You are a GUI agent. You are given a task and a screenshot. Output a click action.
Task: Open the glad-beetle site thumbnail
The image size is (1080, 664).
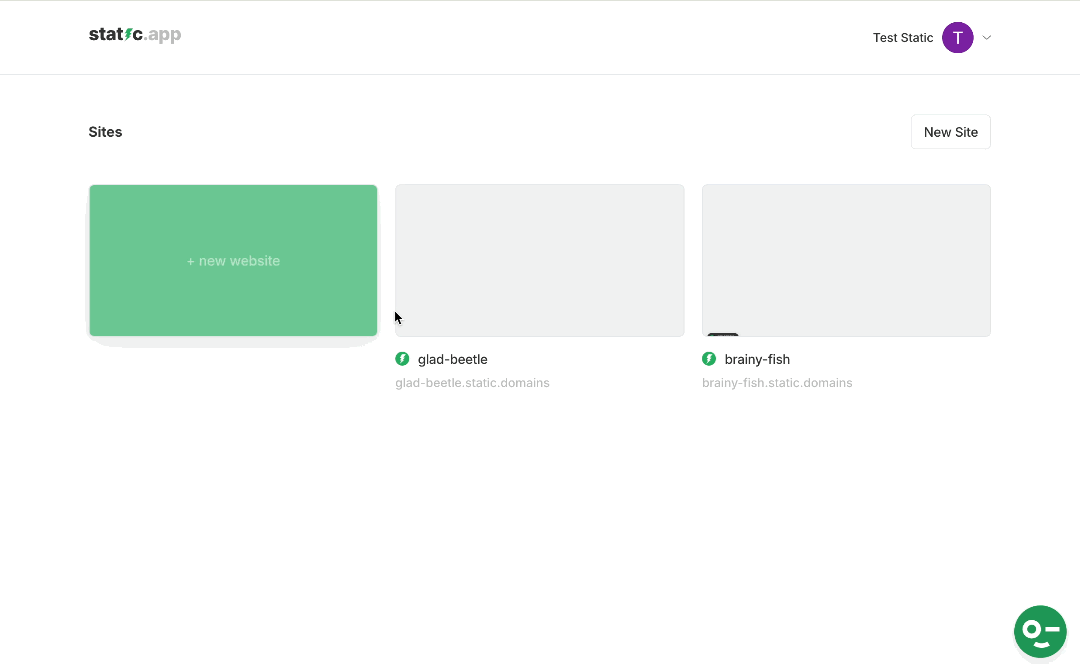click(539, 260)
